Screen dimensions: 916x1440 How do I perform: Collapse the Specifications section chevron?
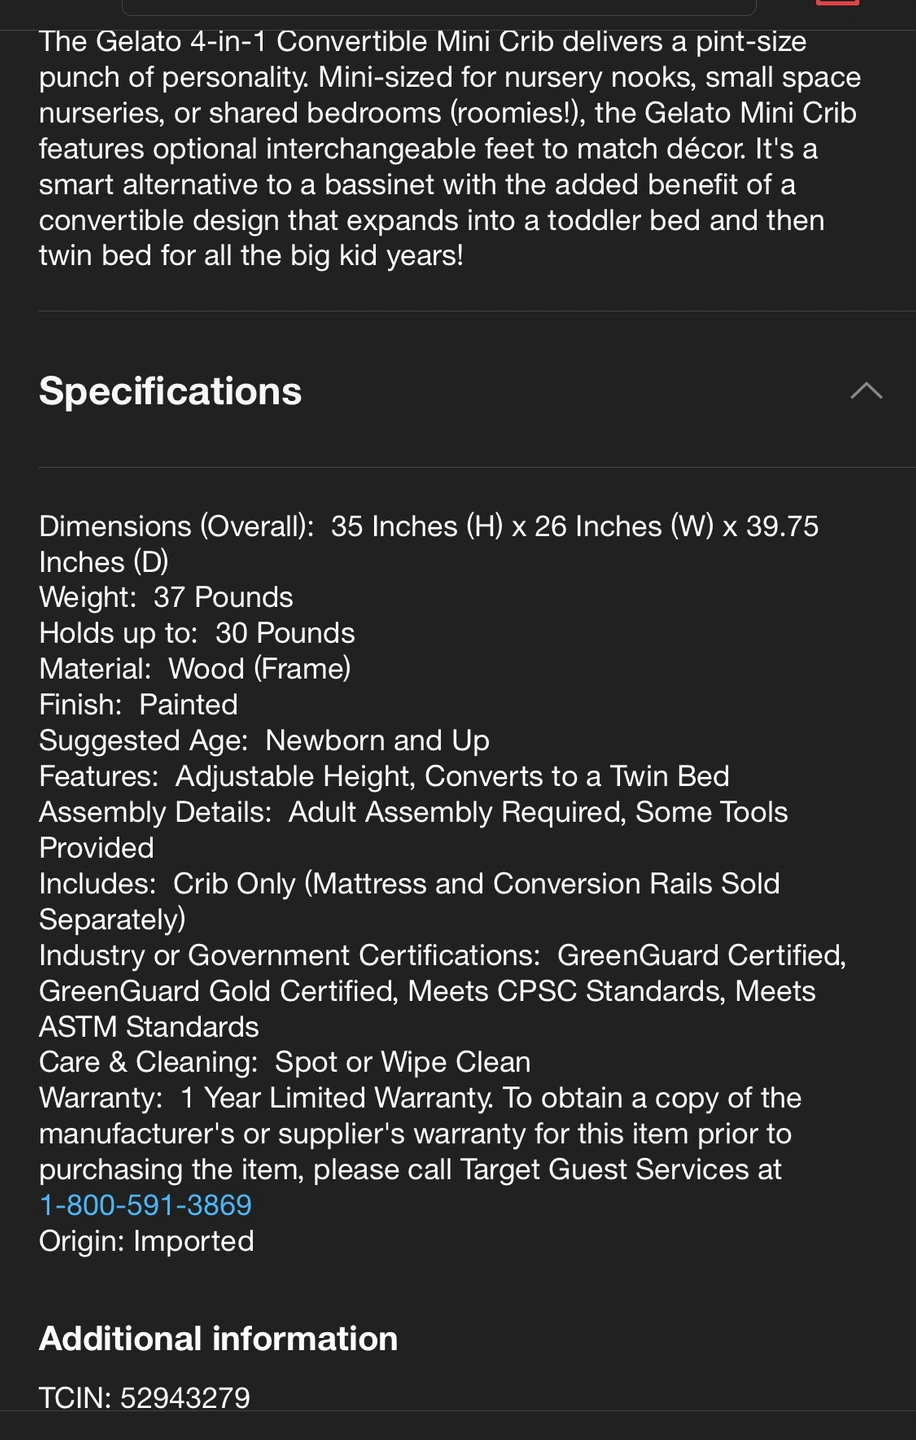click(866, 391)
